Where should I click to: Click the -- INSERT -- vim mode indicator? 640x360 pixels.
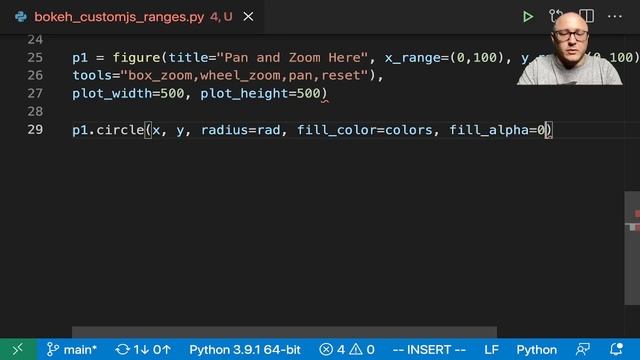click(x=429, y=349)
